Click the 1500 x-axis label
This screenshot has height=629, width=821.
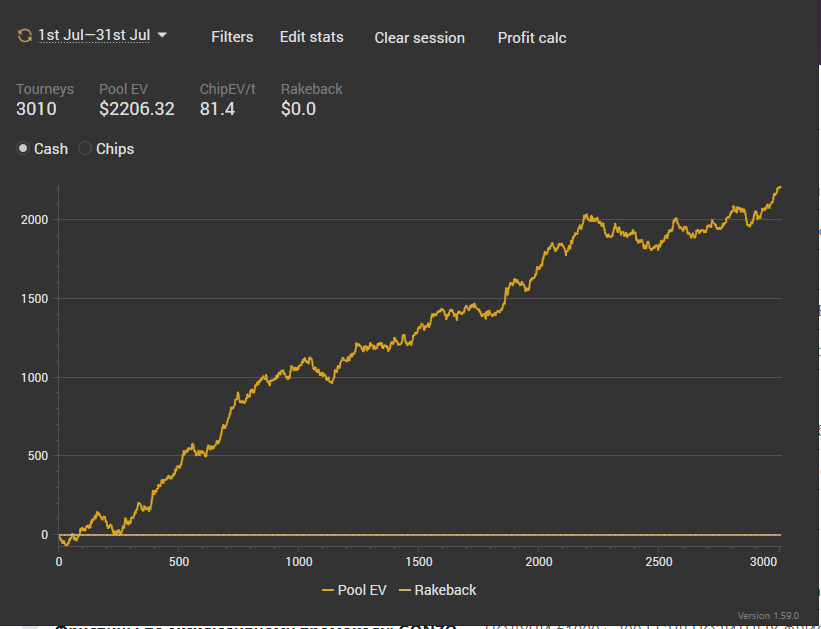coord(420,562)
